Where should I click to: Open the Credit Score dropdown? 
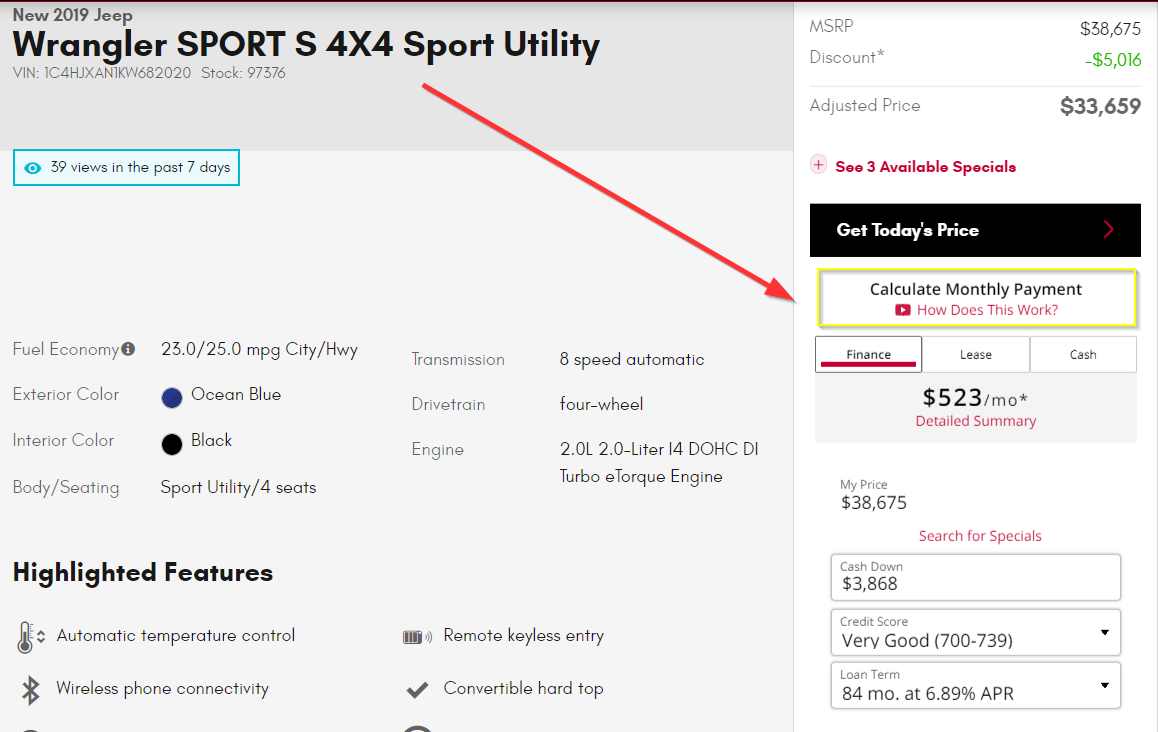click(x=976, y=632)
